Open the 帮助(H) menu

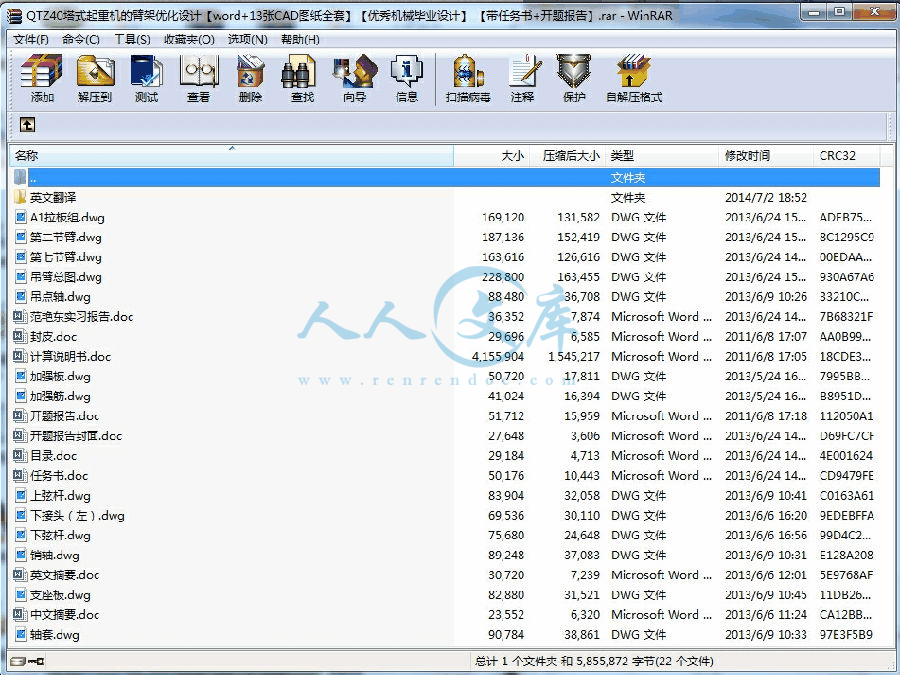(x=300, y=39)
